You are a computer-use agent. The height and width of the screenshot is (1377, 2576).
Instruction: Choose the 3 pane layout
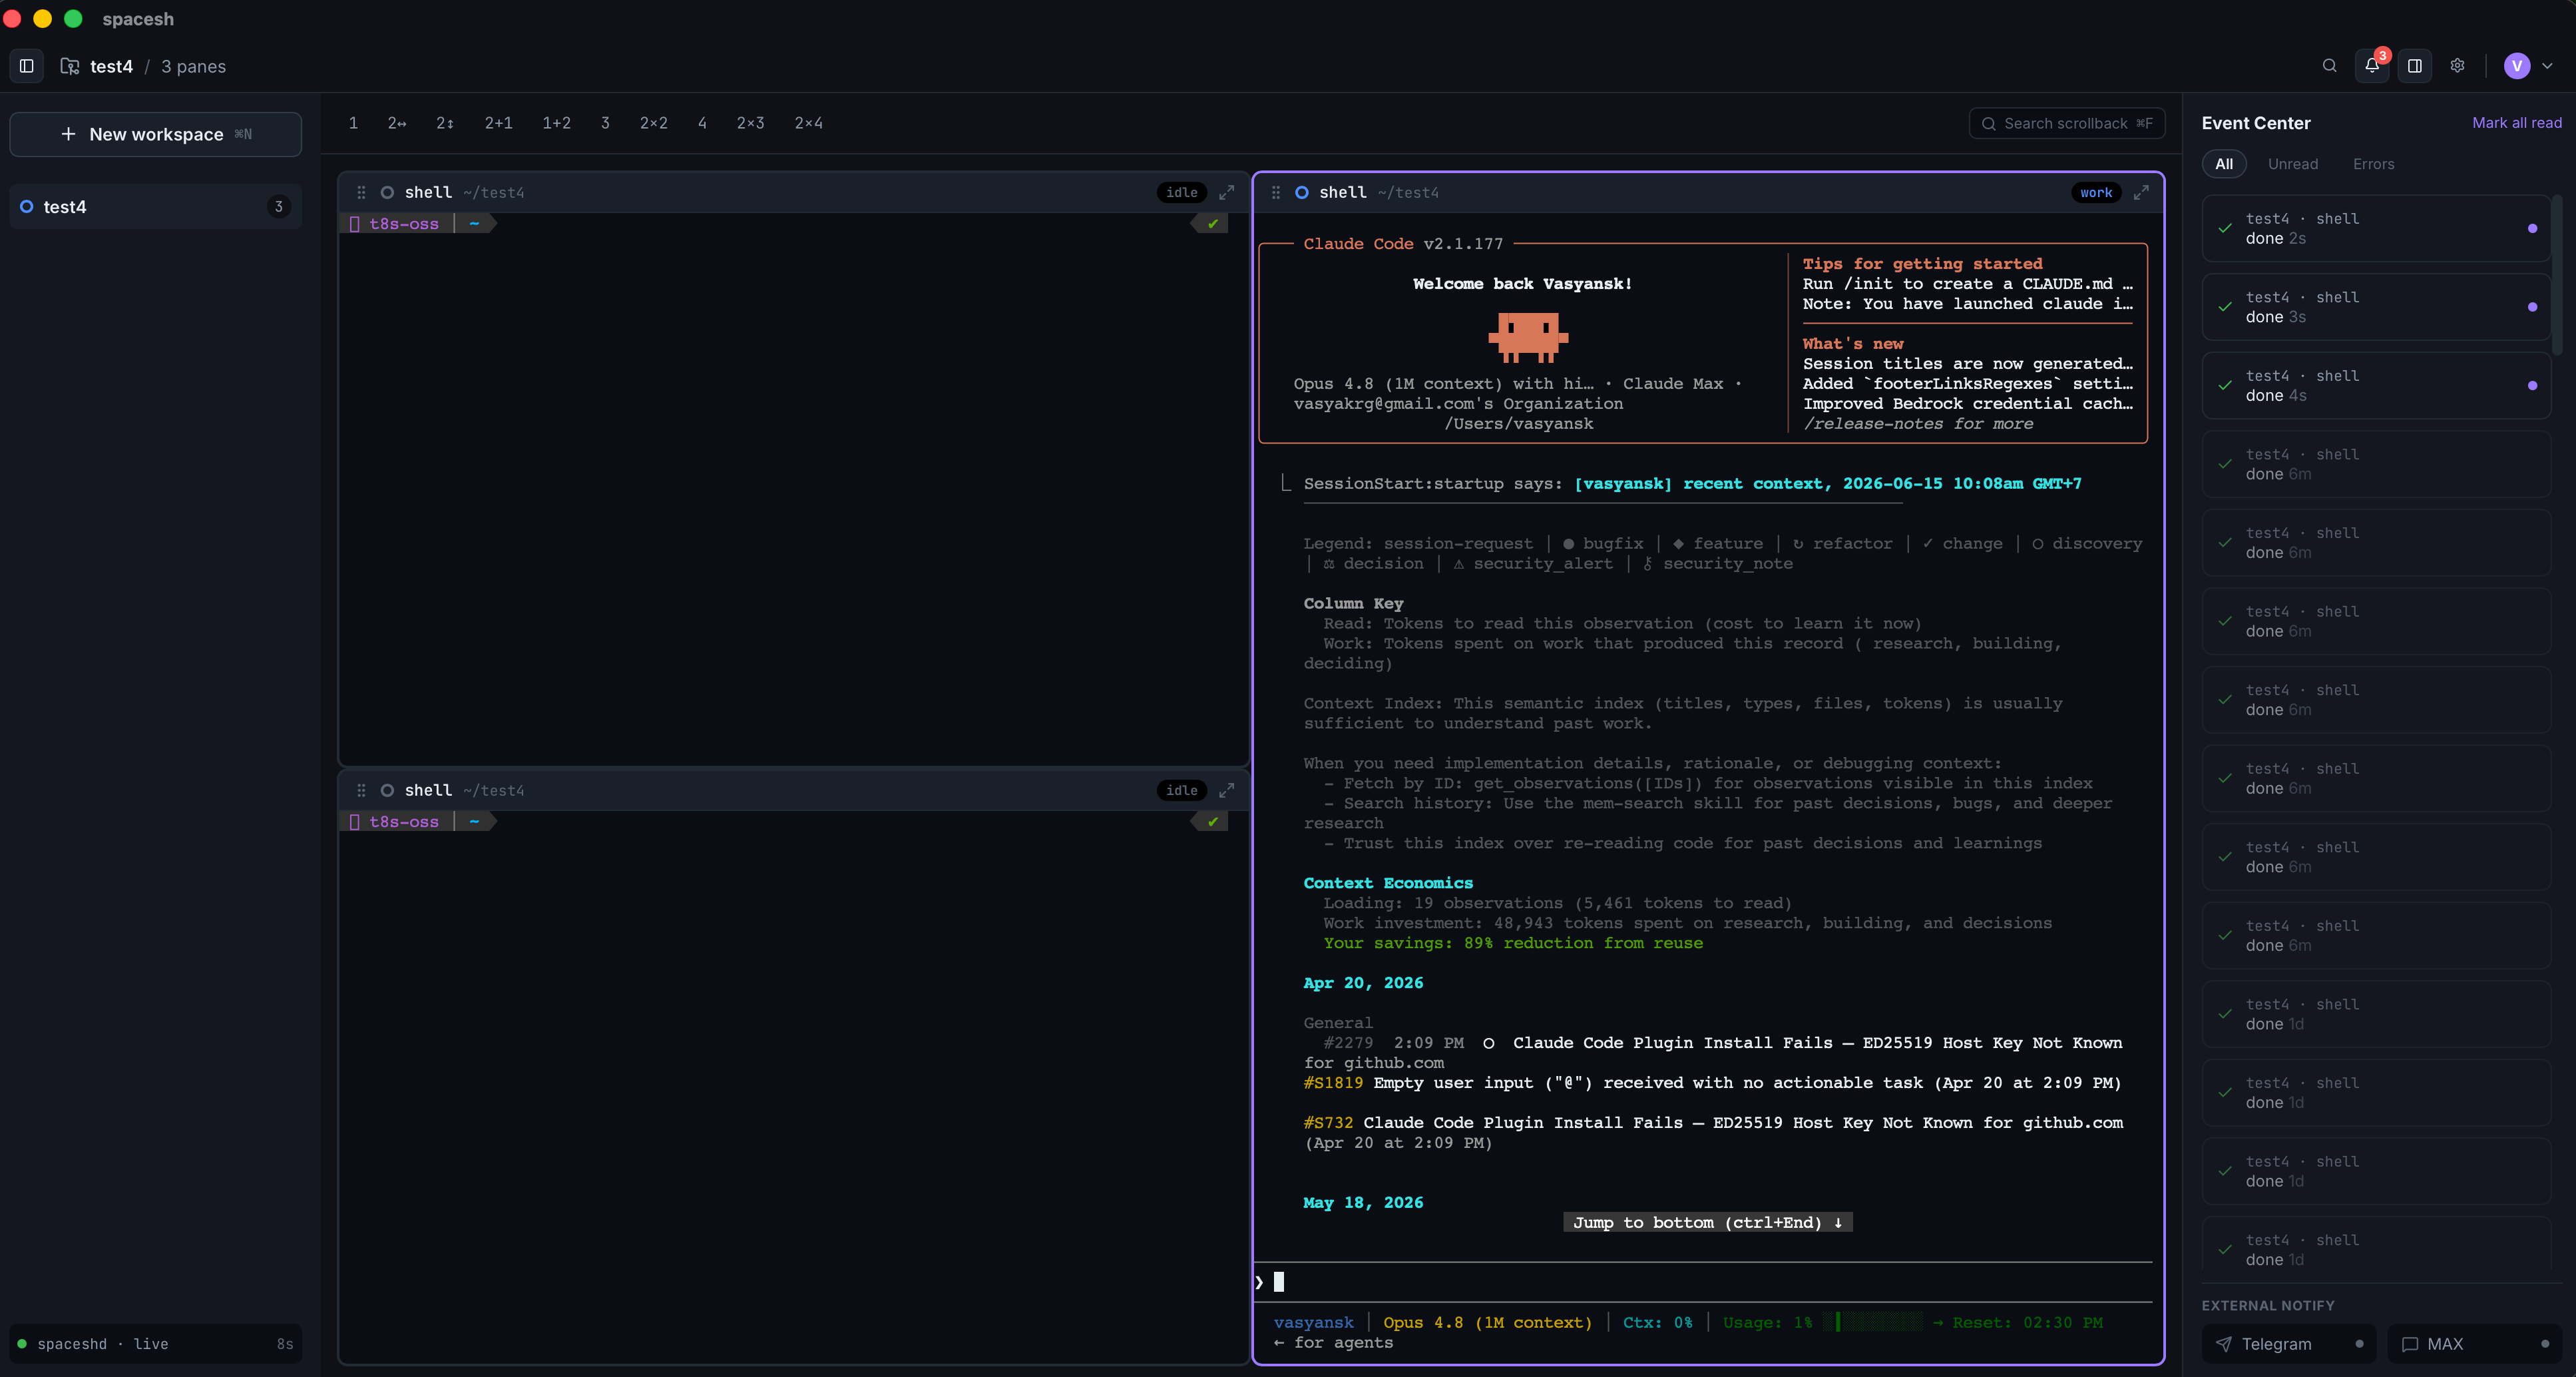[x=605, y=123]
